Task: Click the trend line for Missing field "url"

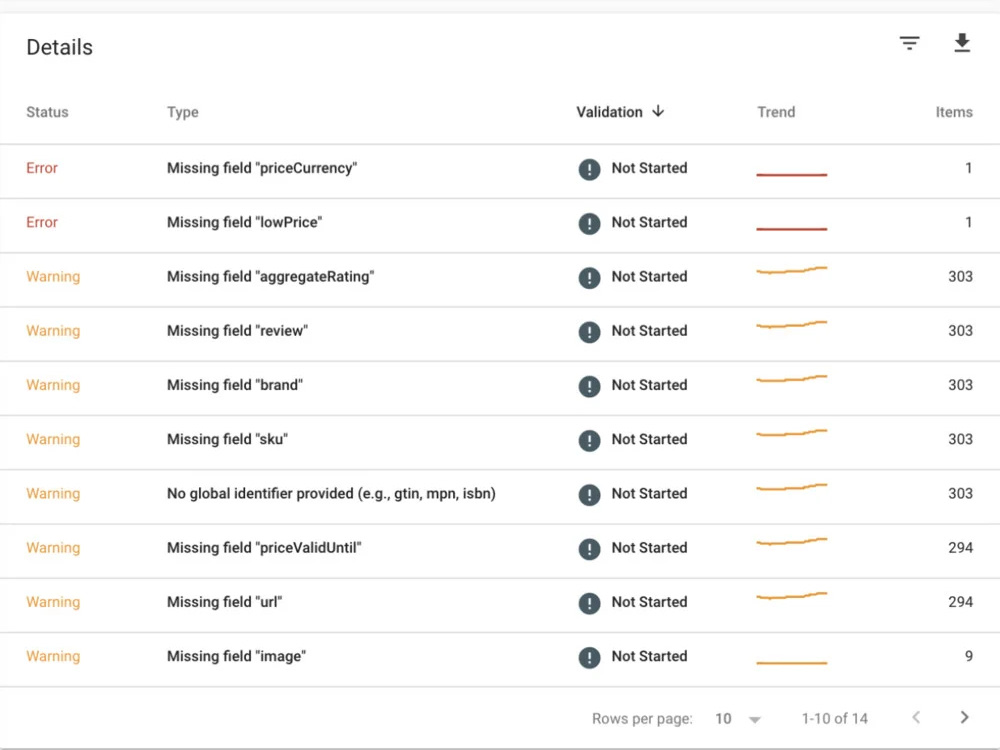Action: pos(791,596)
